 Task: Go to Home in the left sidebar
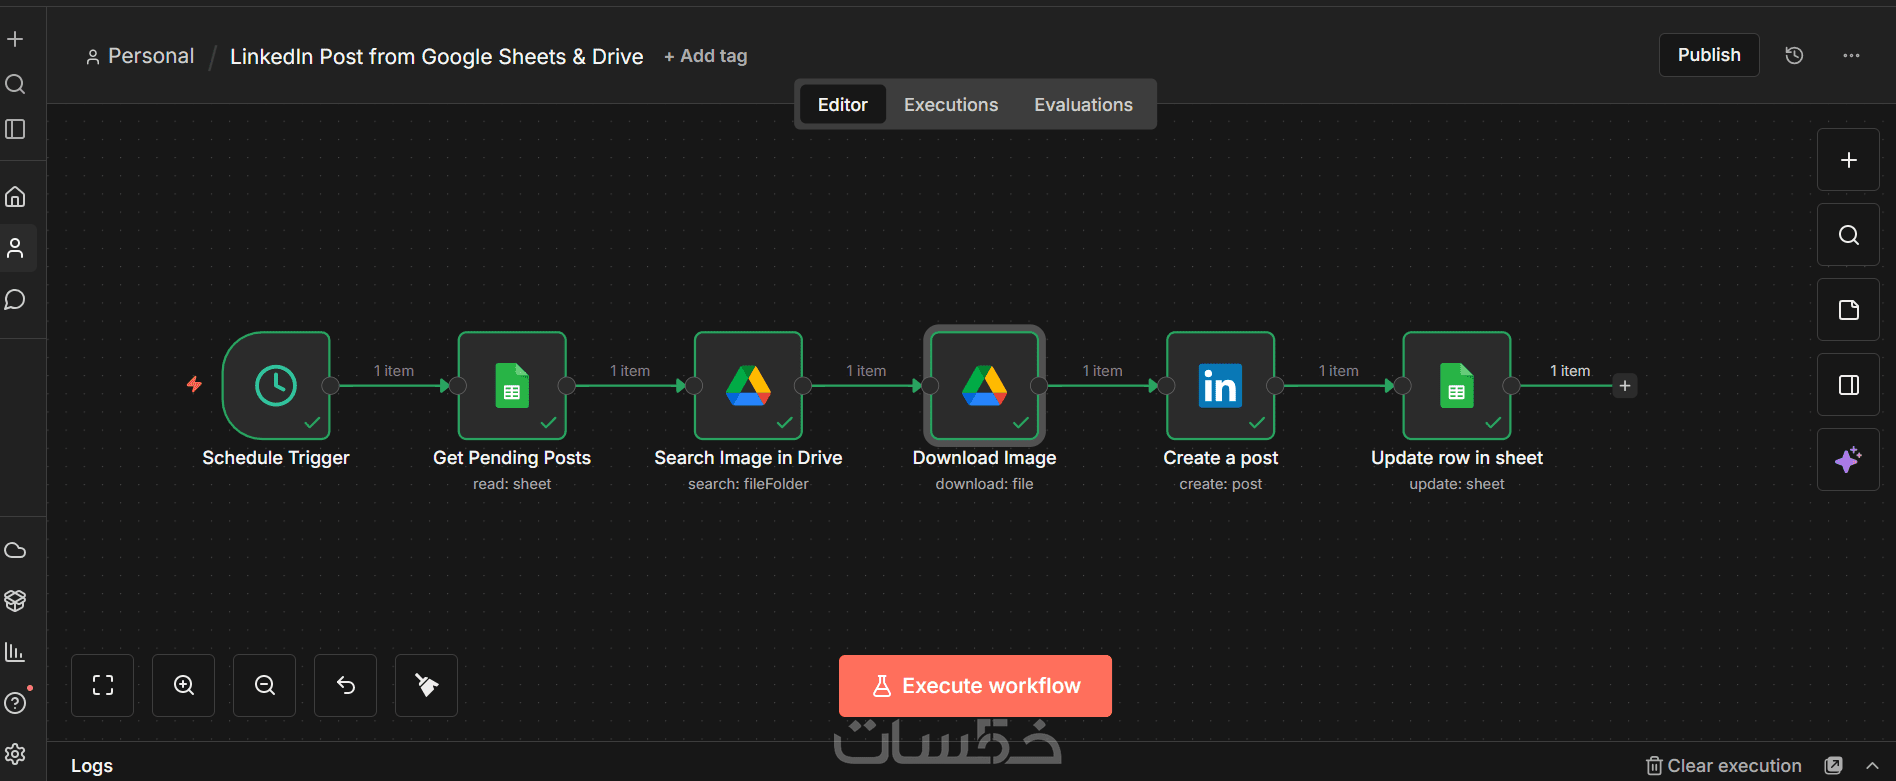coord(15,197)
